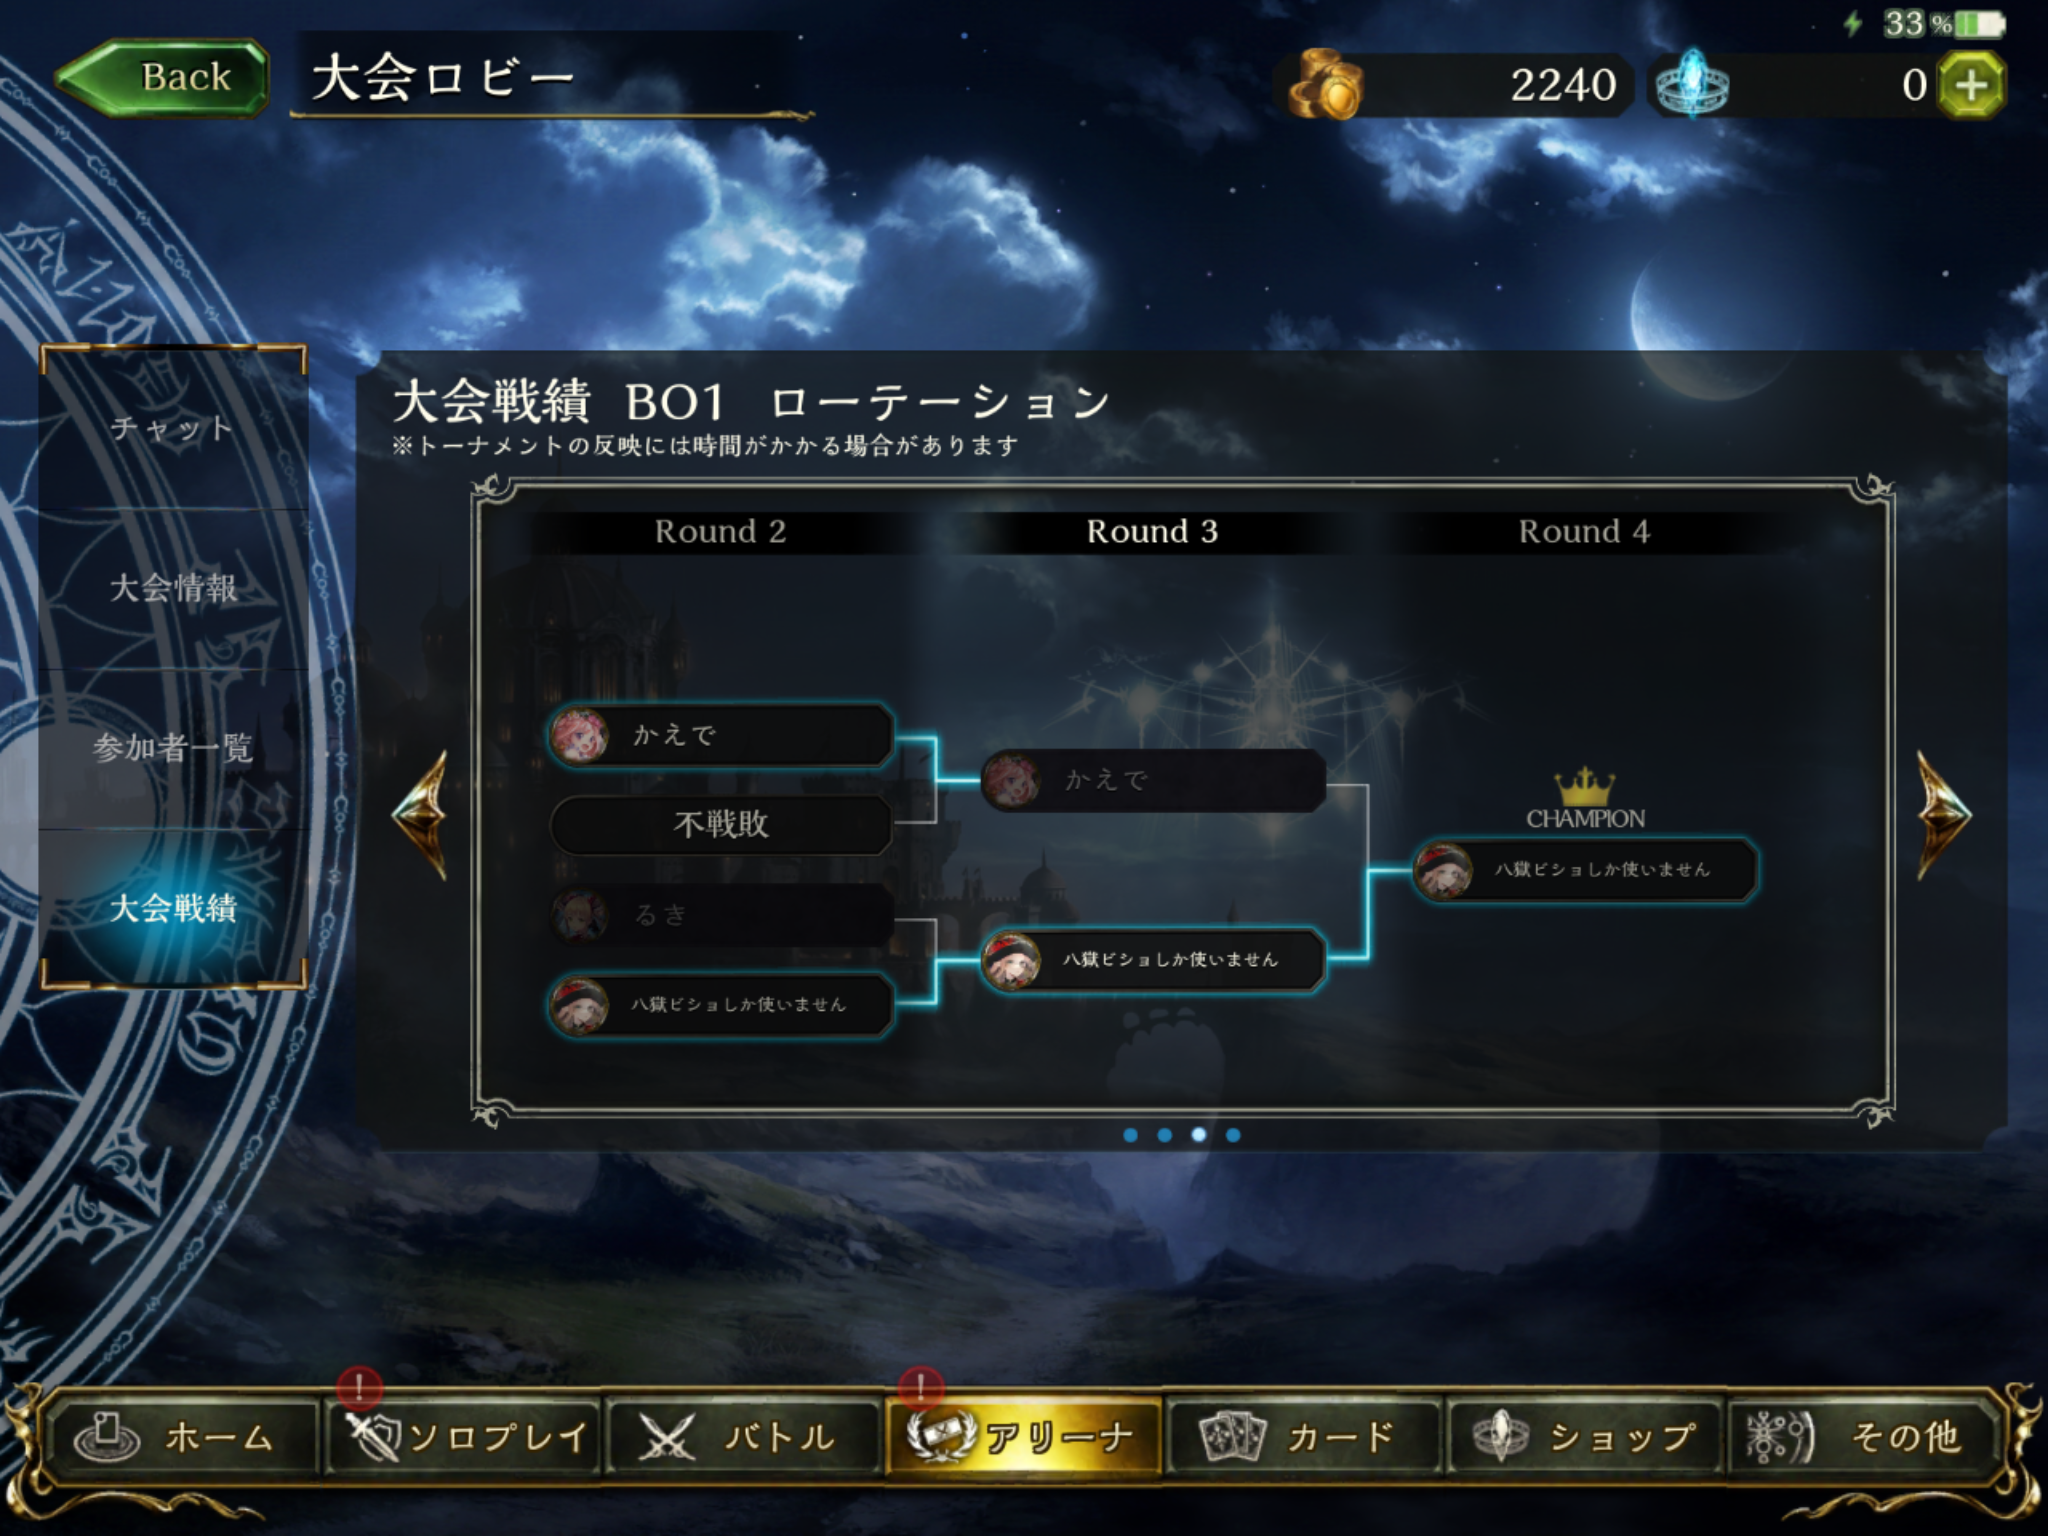Switch to 参加者一覧 tab in sidebar
This screenshot has width=2048, height=1536.
pos(173,748)
